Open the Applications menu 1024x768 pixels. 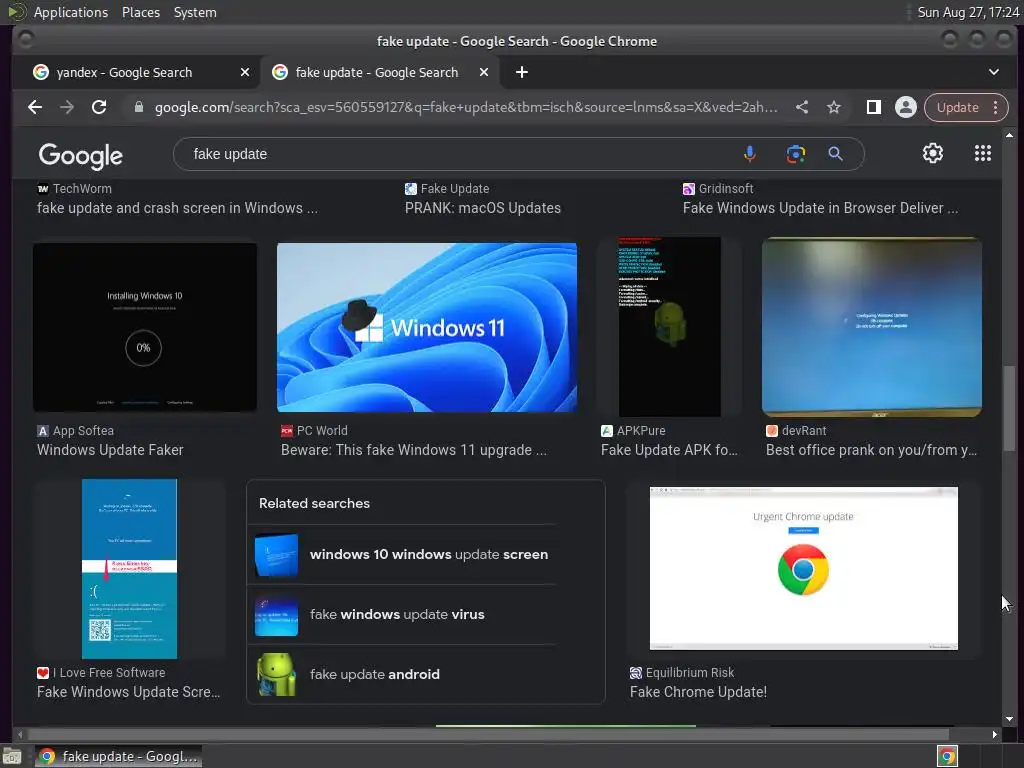[71, 12]
